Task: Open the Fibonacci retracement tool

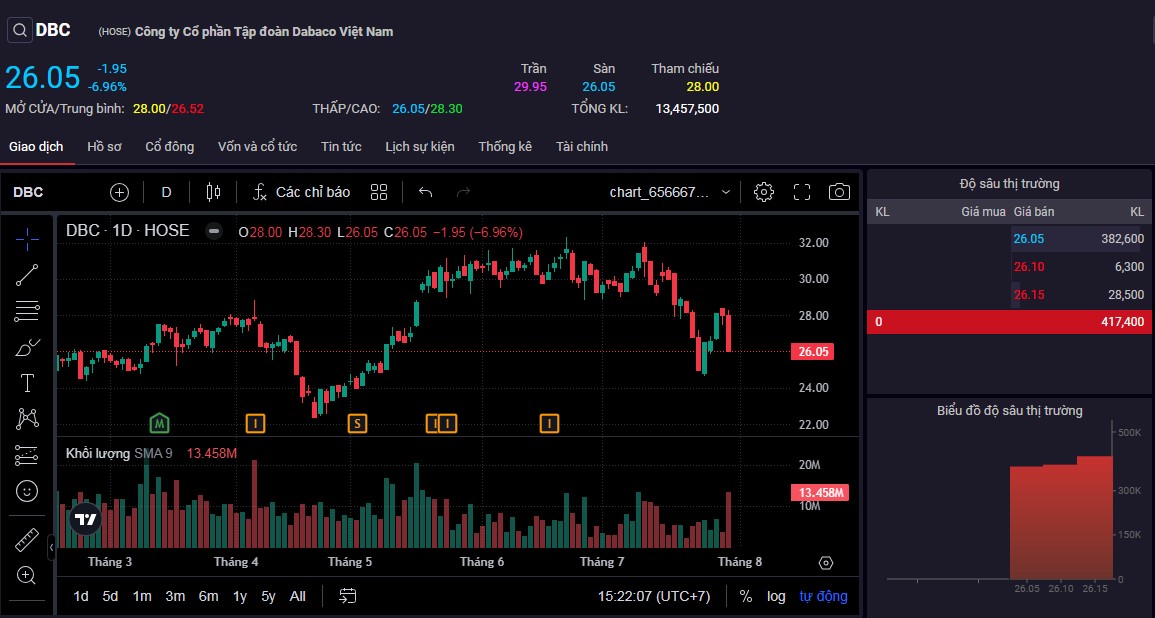Action: click(27, 310)
